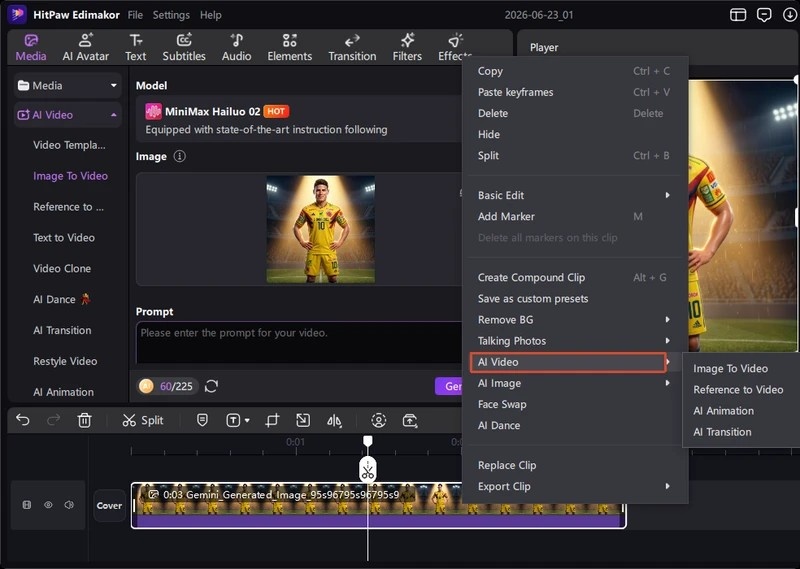Click the Cover button

click(x=109, y=505)
